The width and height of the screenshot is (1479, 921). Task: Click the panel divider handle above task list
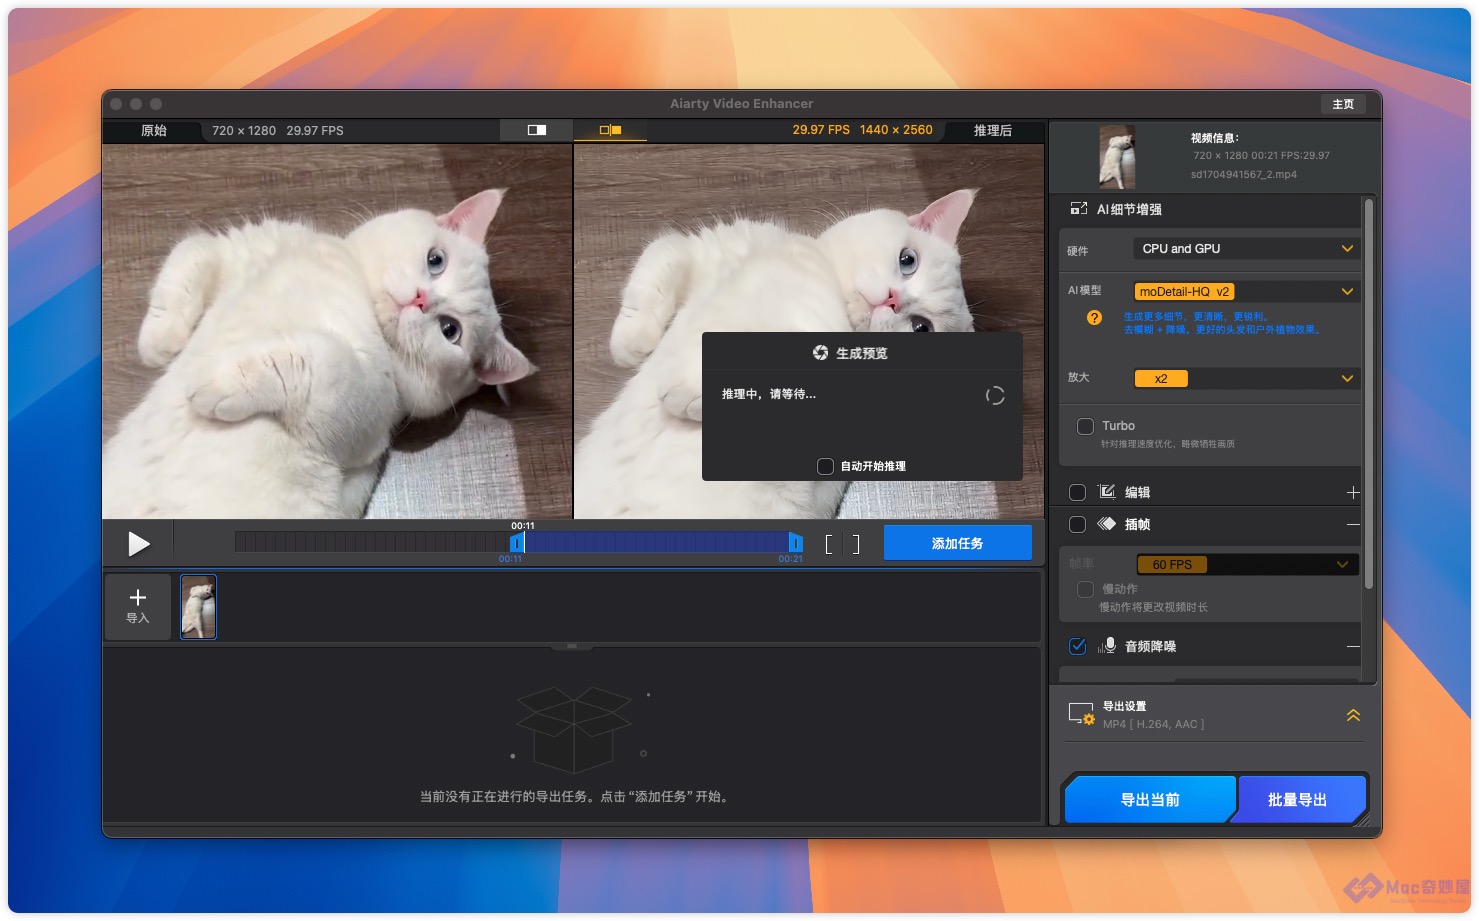click(572, 646)
